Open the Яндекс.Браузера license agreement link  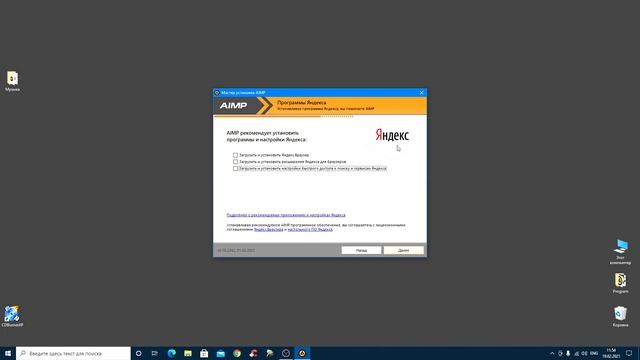click(269, 229)
